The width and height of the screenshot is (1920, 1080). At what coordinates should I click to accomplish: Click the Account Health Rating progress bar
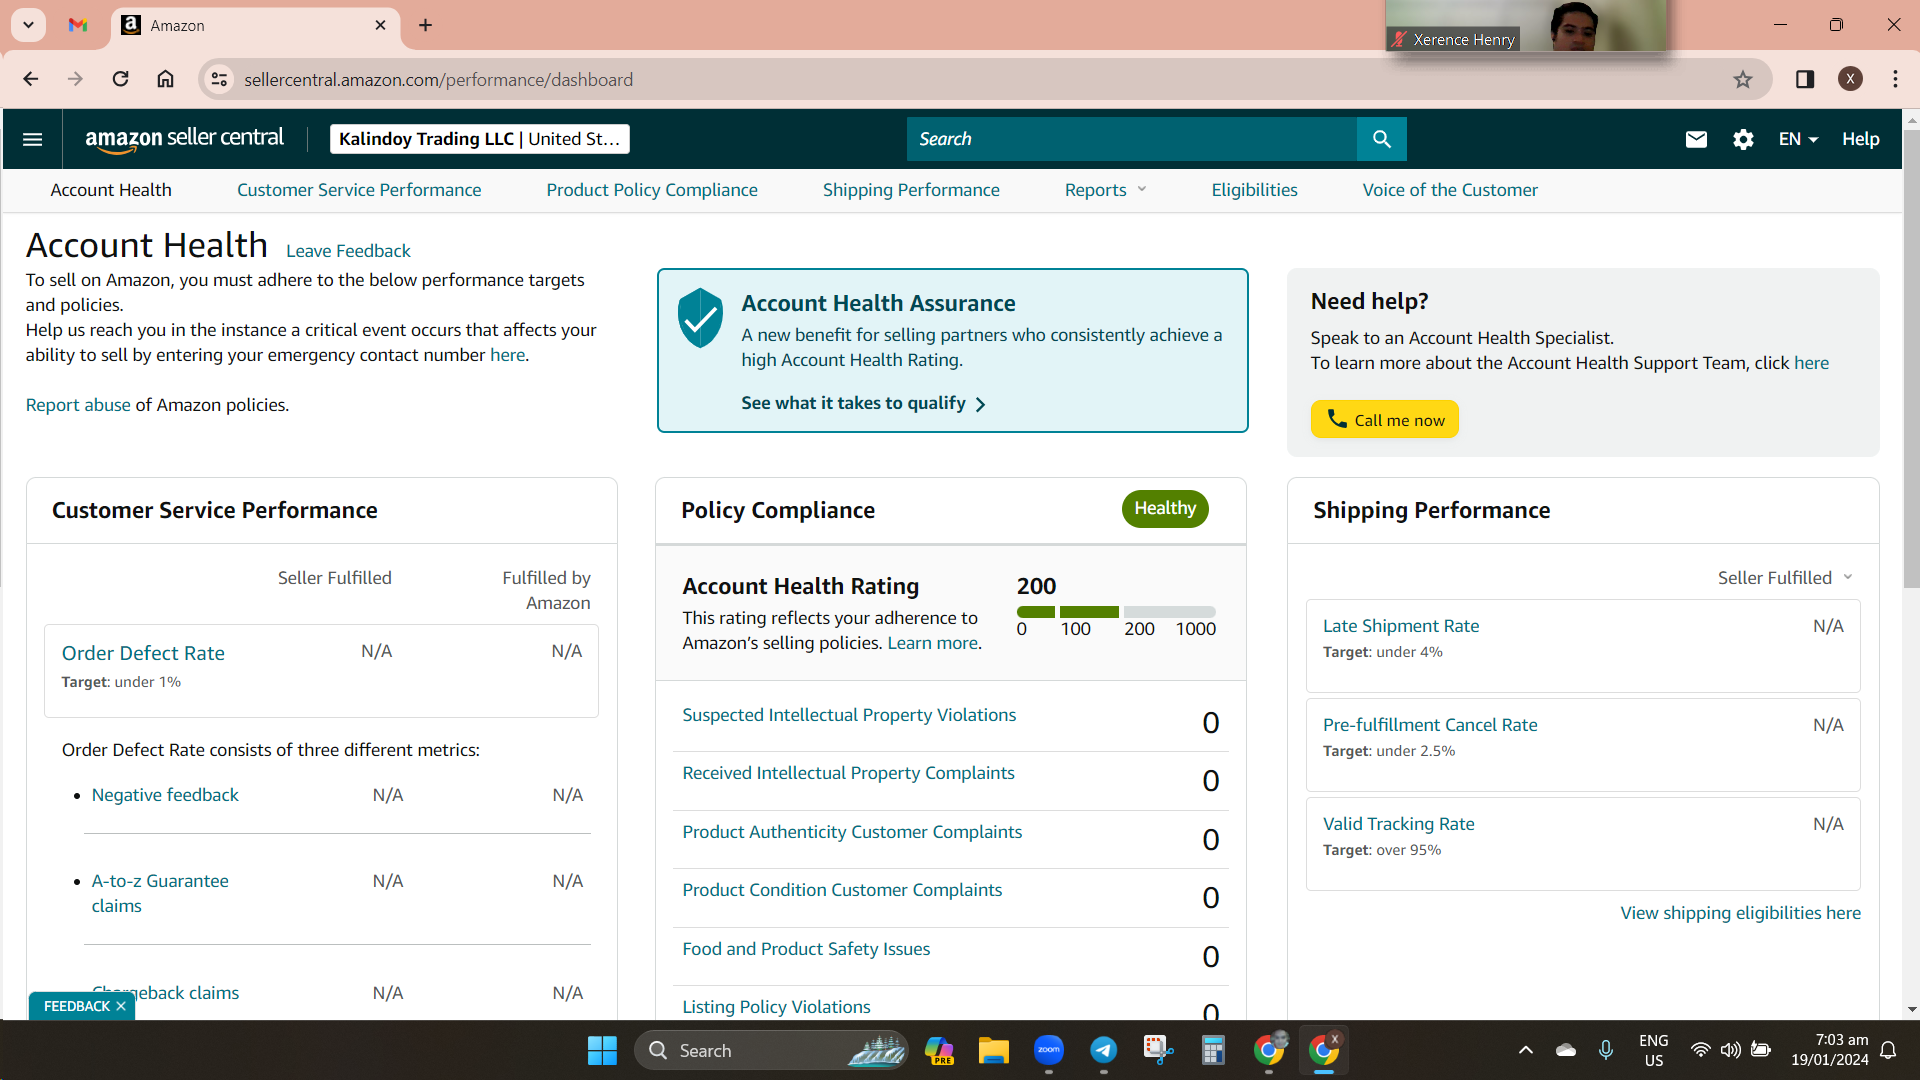(x=1116, y=612)
